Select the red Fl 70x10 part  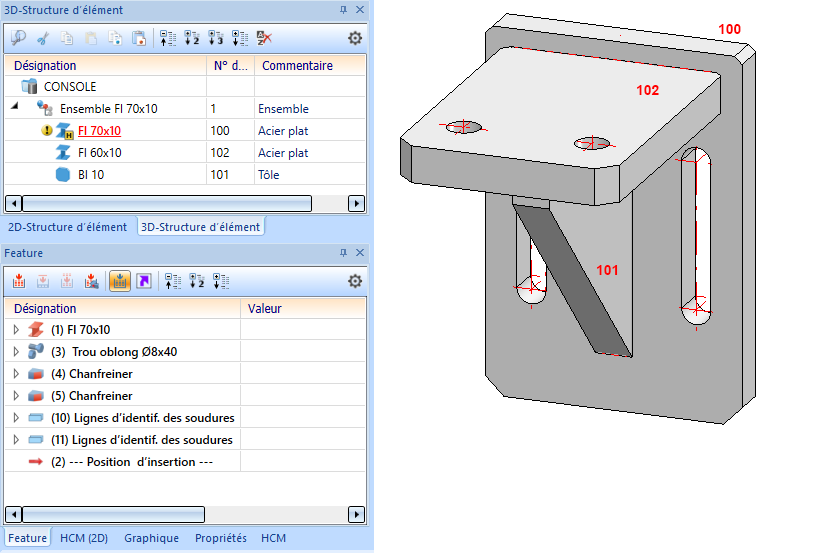click(x=99, y=131)
